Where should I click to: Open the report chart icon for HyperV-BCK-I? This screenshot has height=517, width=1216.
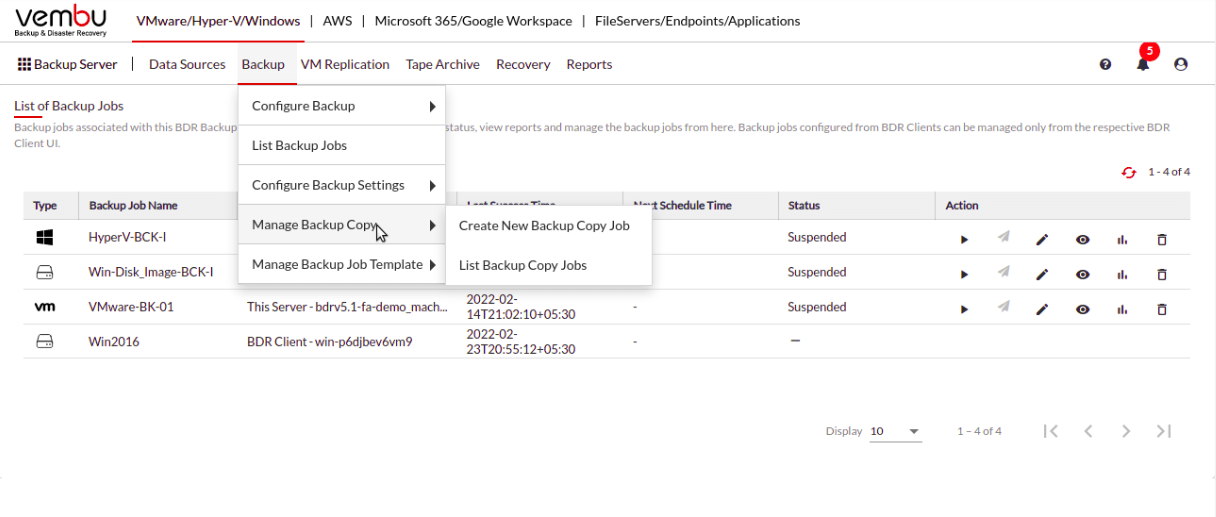click(x=1122, y=240)
